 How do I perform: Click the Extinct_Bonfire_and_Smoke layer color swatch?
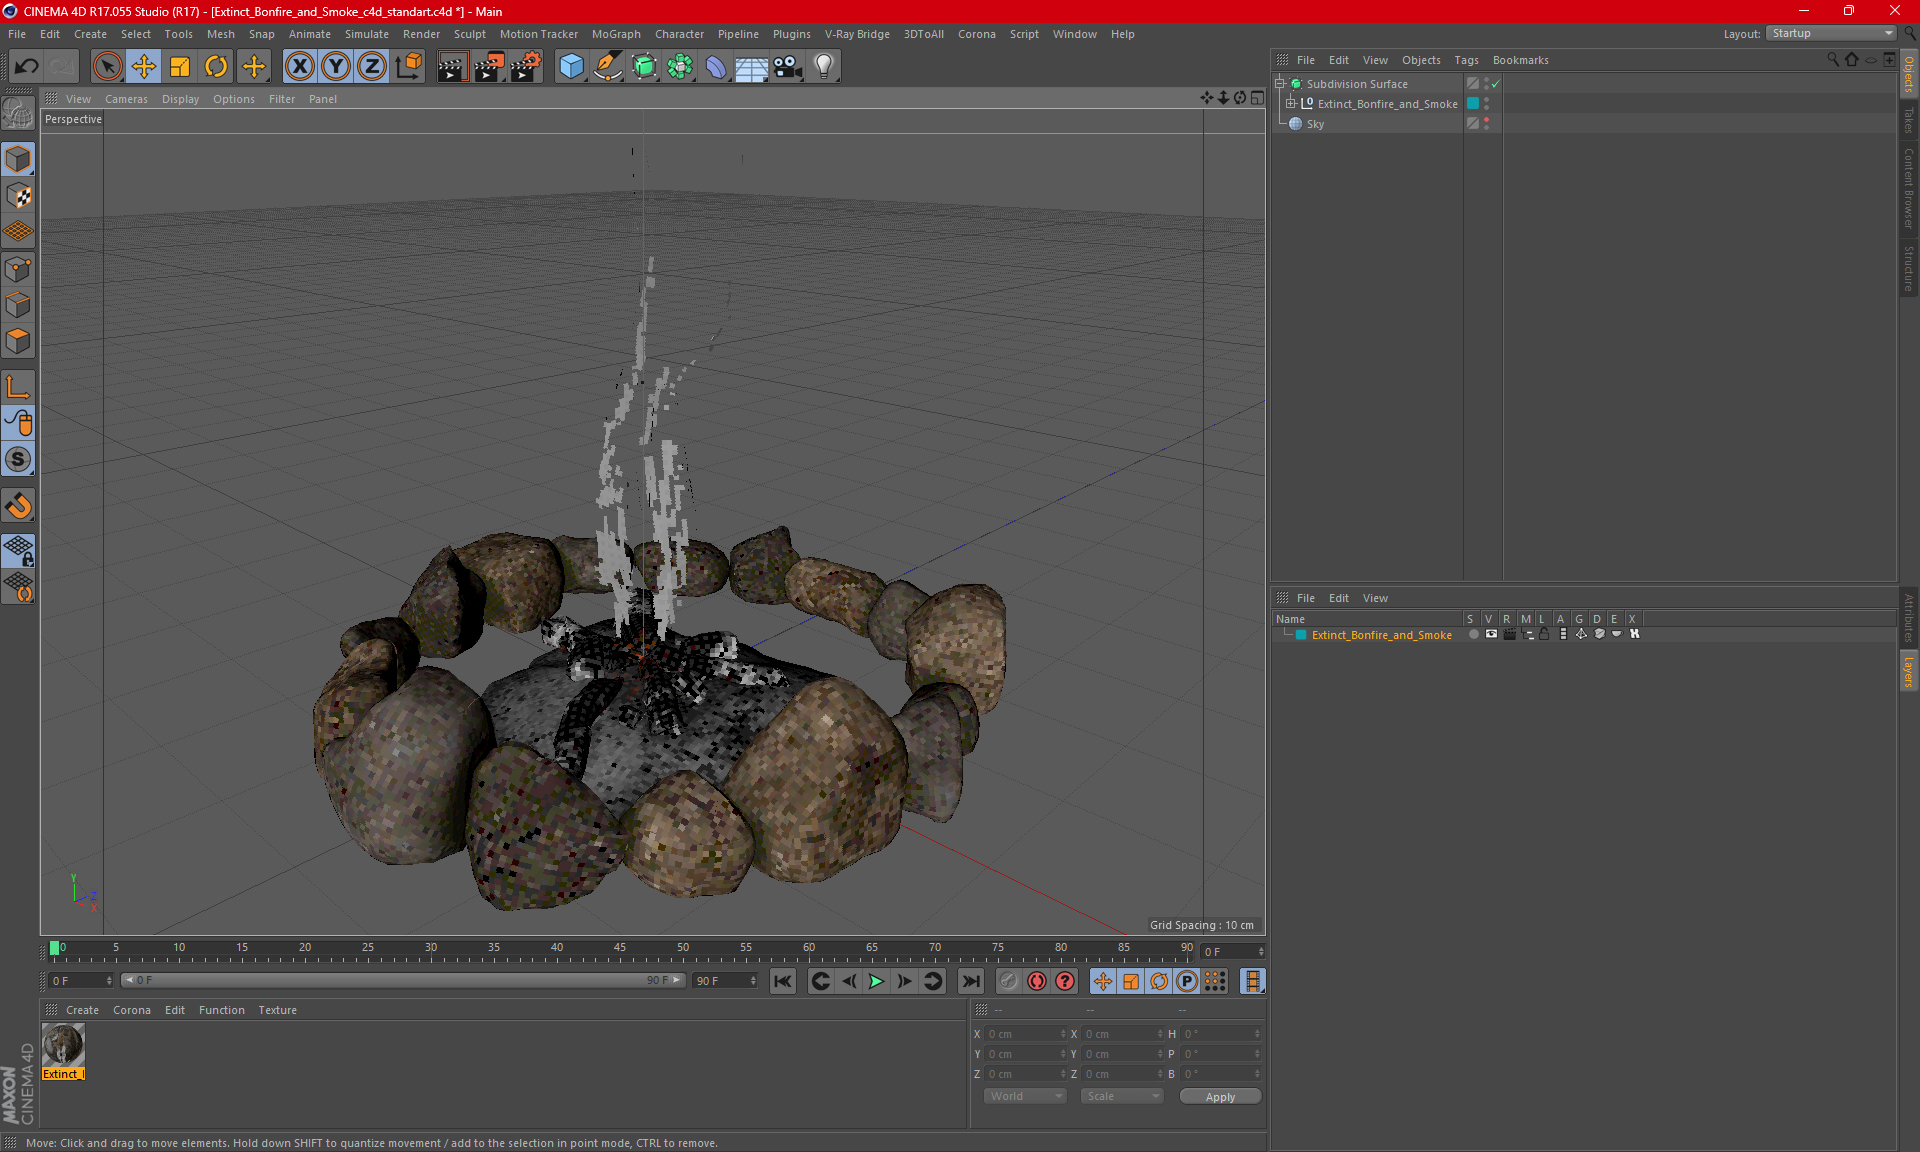(1301, 635)
